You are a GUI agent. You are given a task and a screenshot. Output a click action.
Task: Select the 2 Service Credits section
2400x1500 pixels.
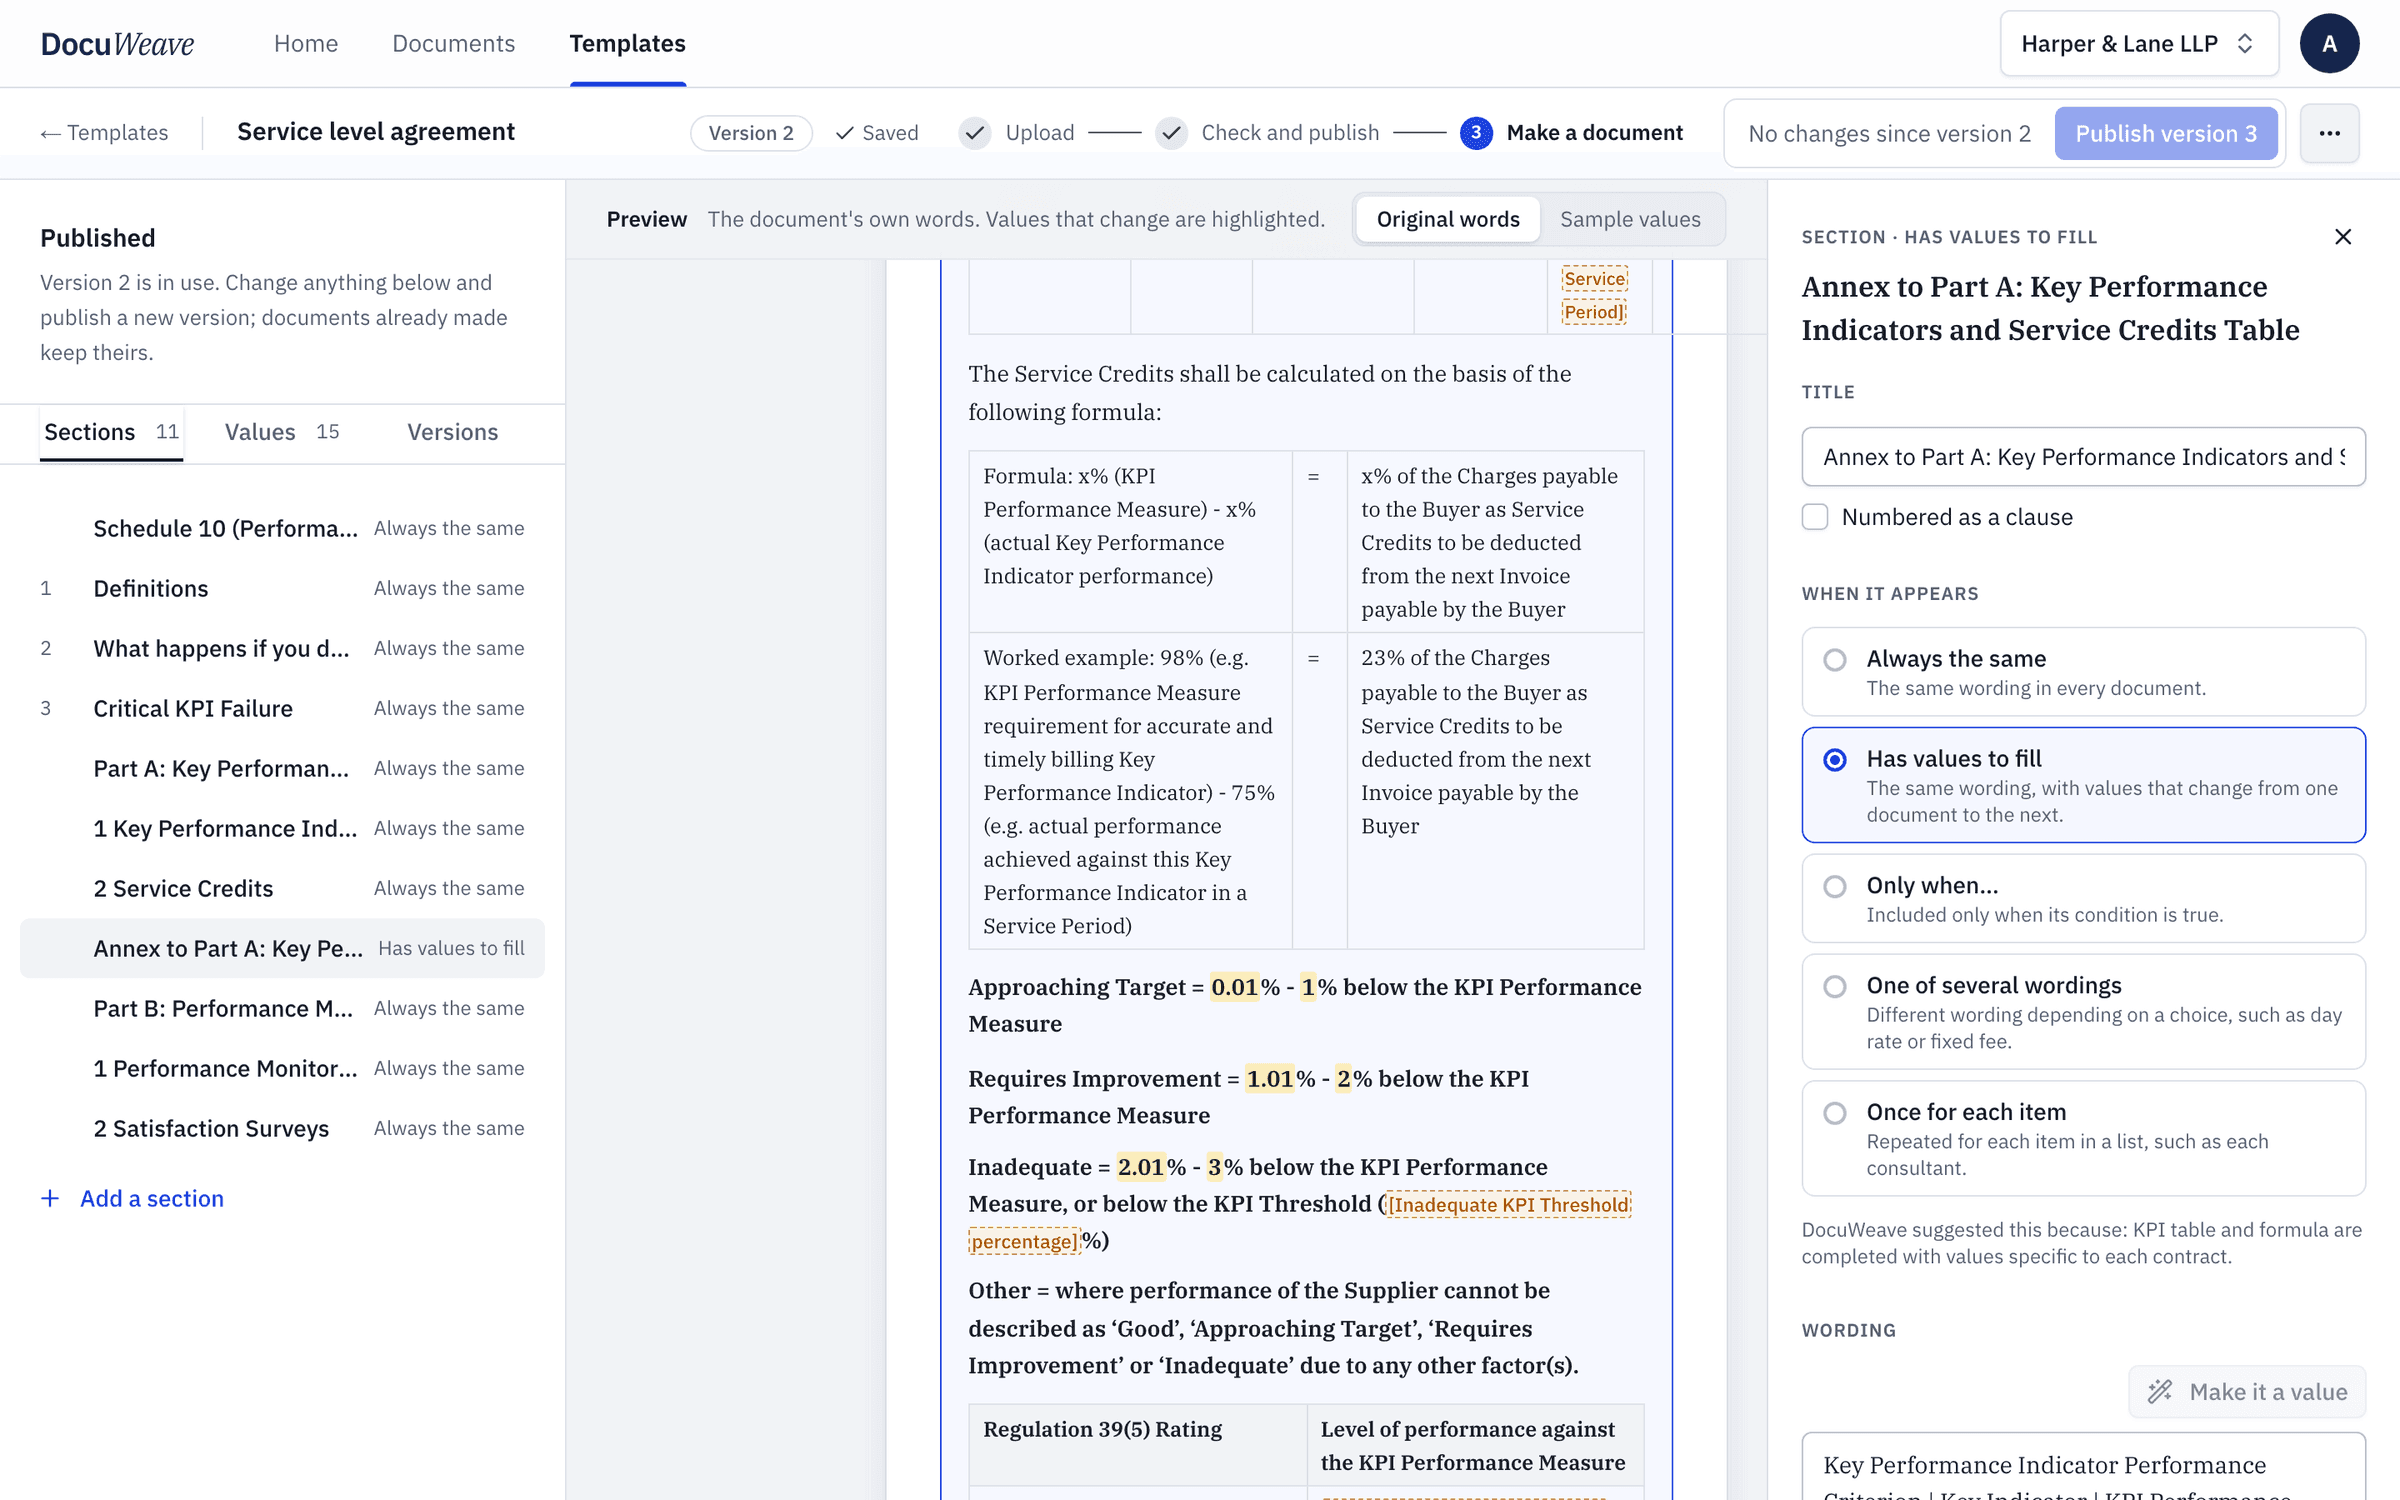pyautogui.click(x=282, y=888)
